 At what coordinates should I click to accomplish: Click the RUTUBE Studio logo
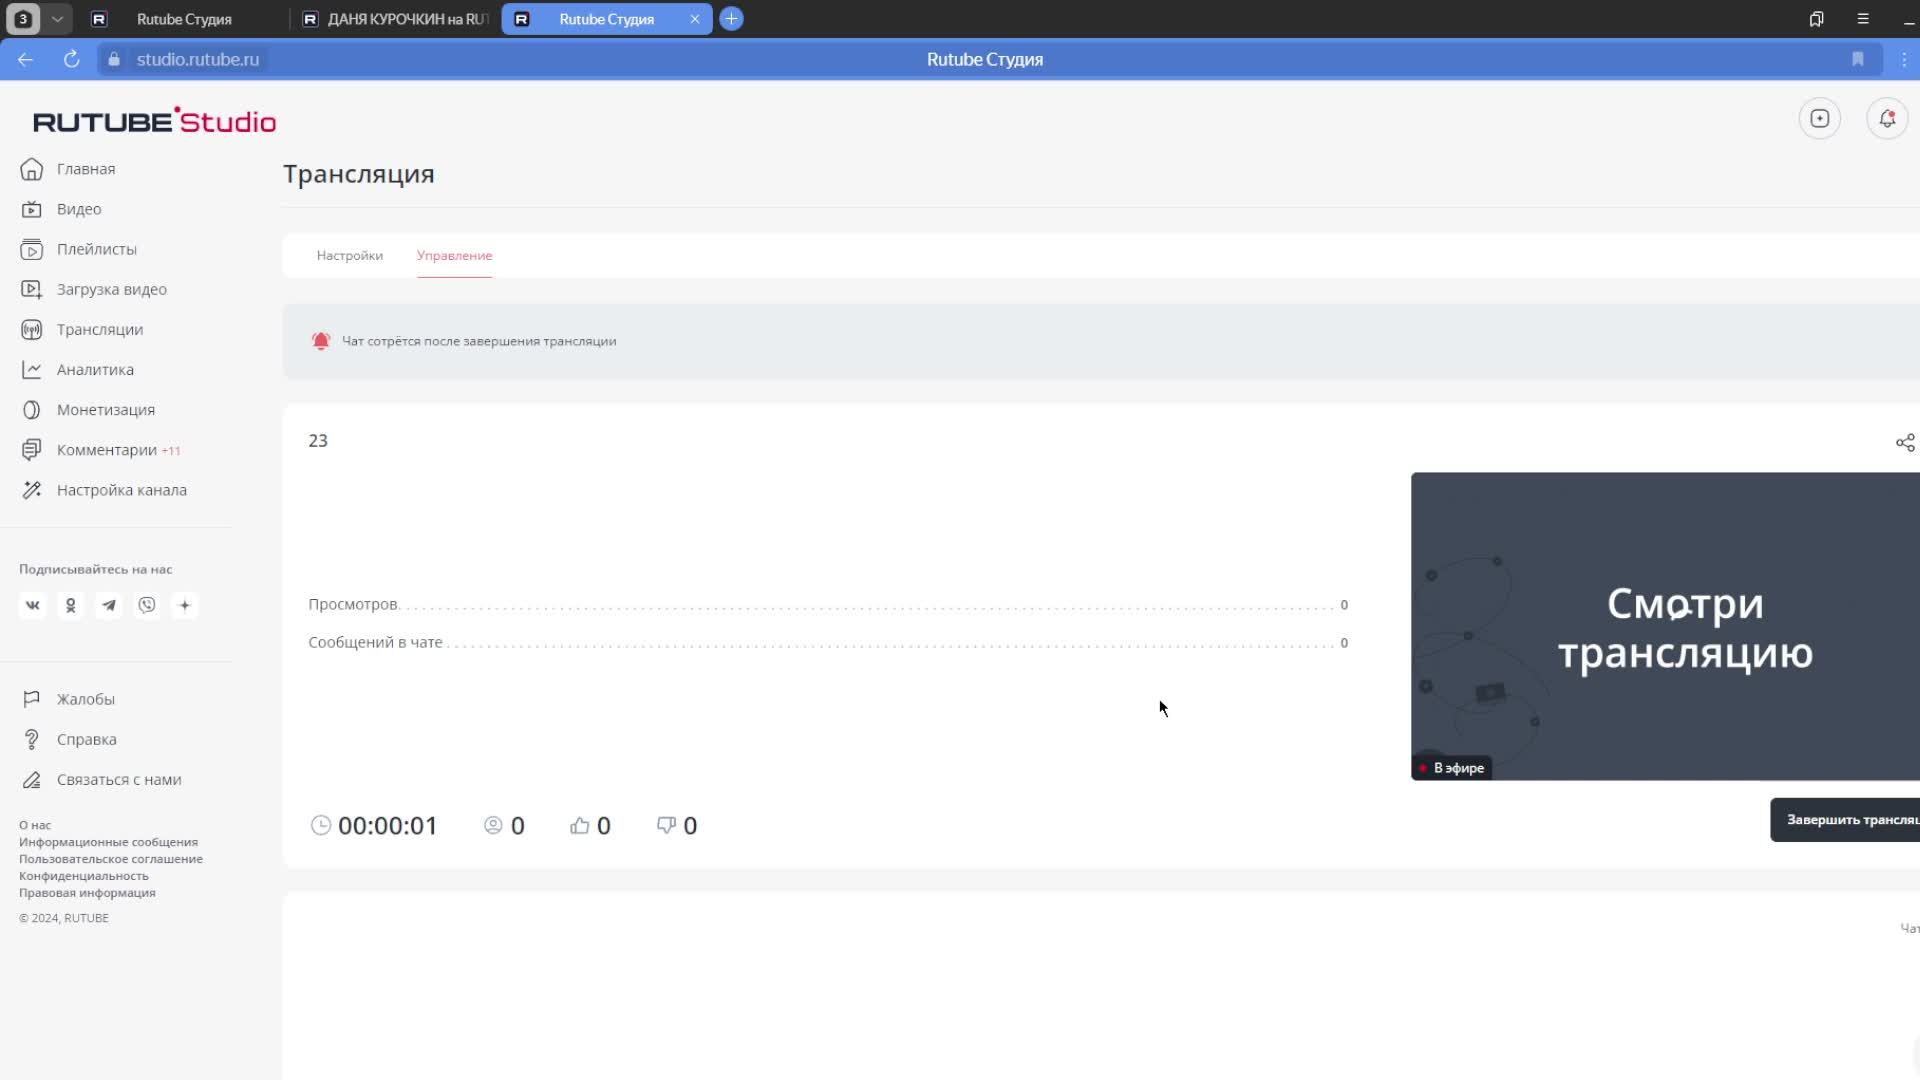[154, 121]
